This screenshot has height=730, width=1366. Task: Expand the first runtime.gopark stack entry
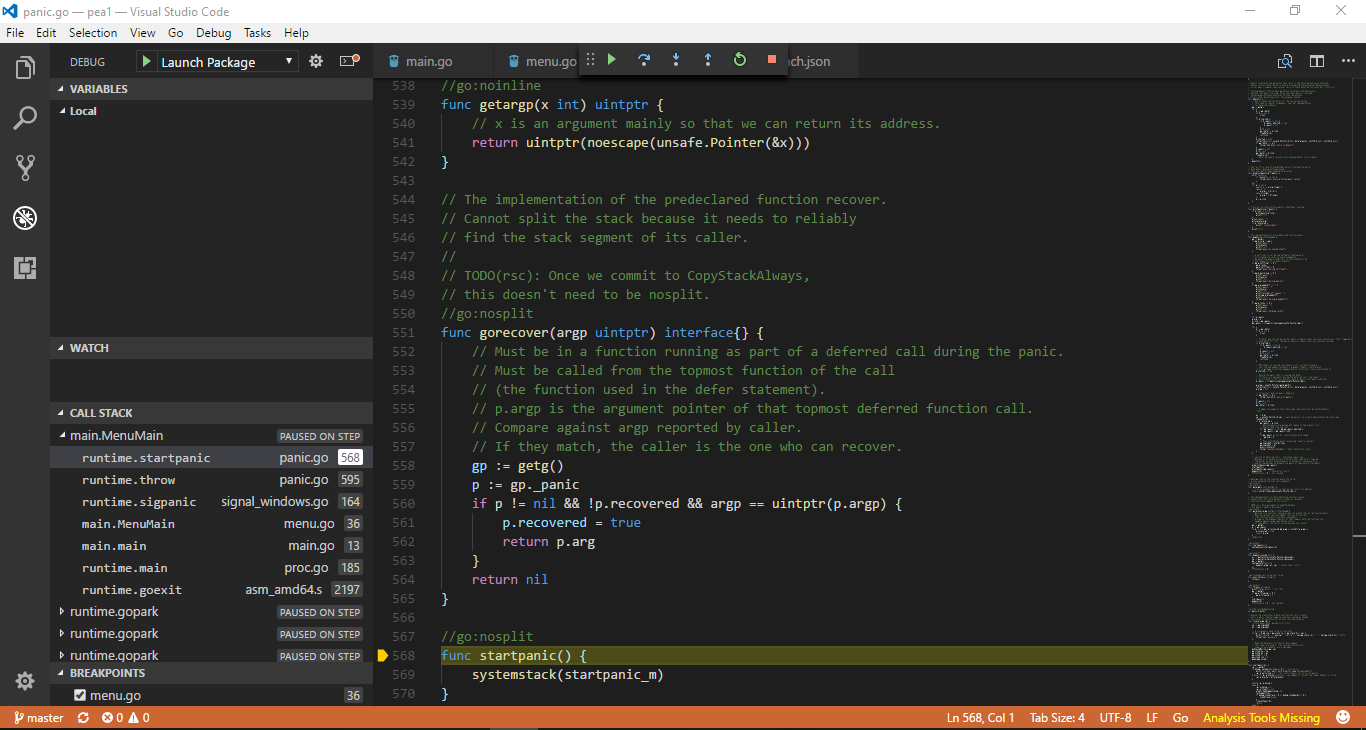pos(60,611)
